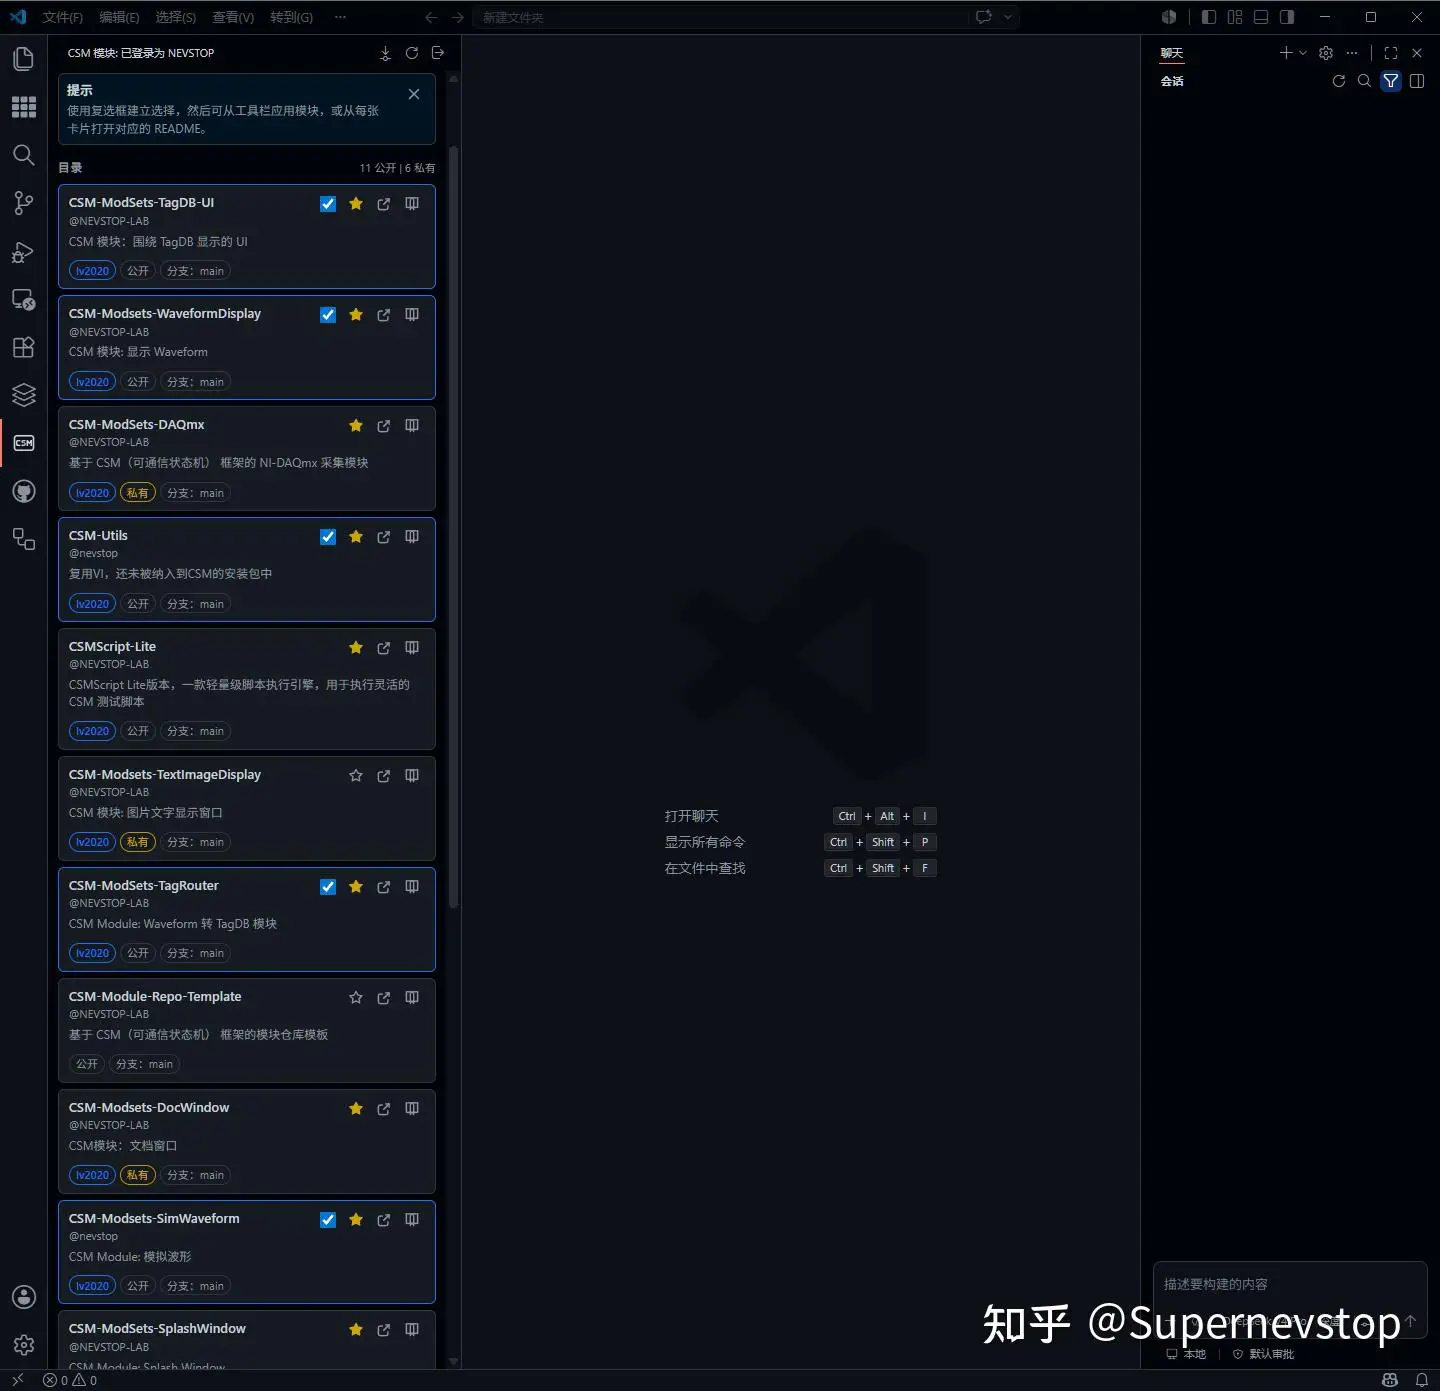The width and height of the screenshot is (1440, 1391).
Task: Open the 选择(S) menu
Action: coord(176,17)
